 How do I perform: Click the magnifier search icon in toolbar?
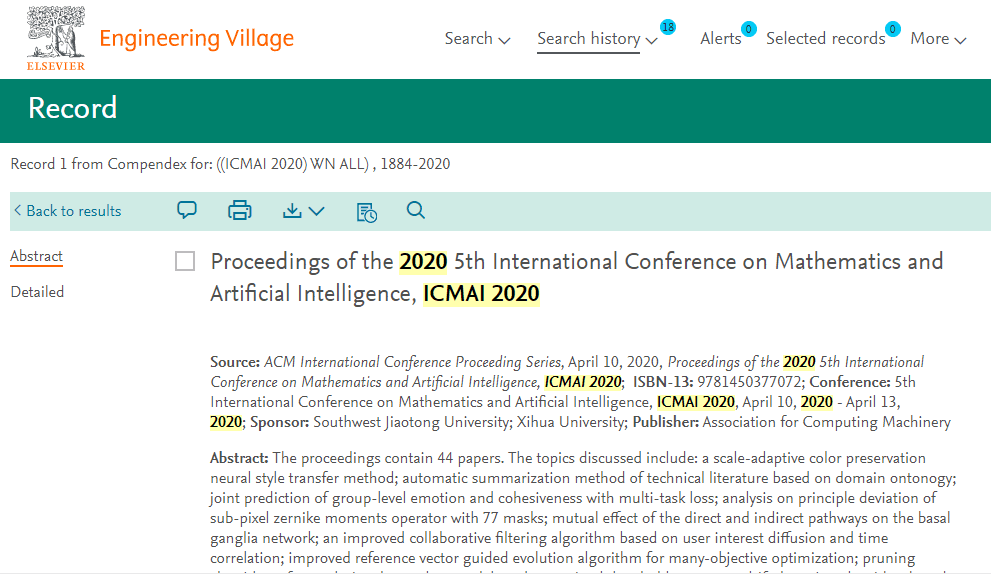click(415, 210)
